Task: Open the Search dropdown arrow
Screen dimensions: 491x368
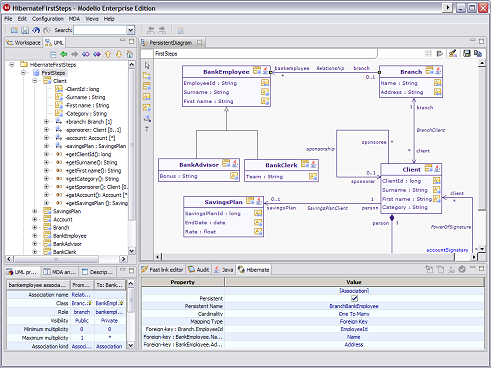Action: coord(131,30)
